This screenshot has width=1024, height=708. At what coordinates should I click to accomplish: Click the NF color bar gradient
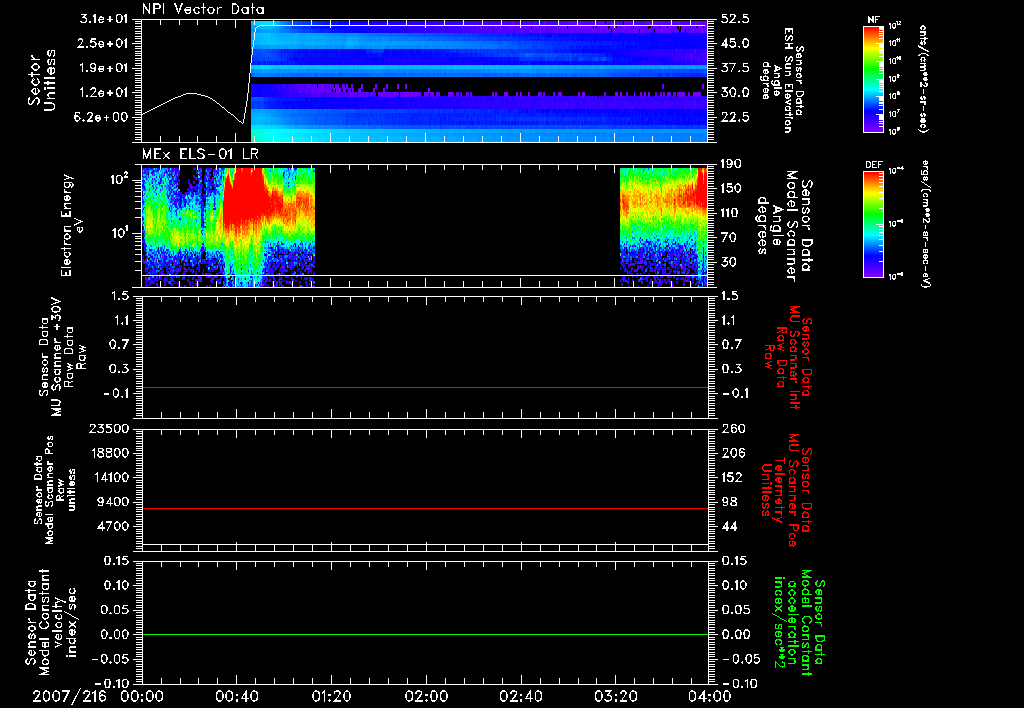874,79
